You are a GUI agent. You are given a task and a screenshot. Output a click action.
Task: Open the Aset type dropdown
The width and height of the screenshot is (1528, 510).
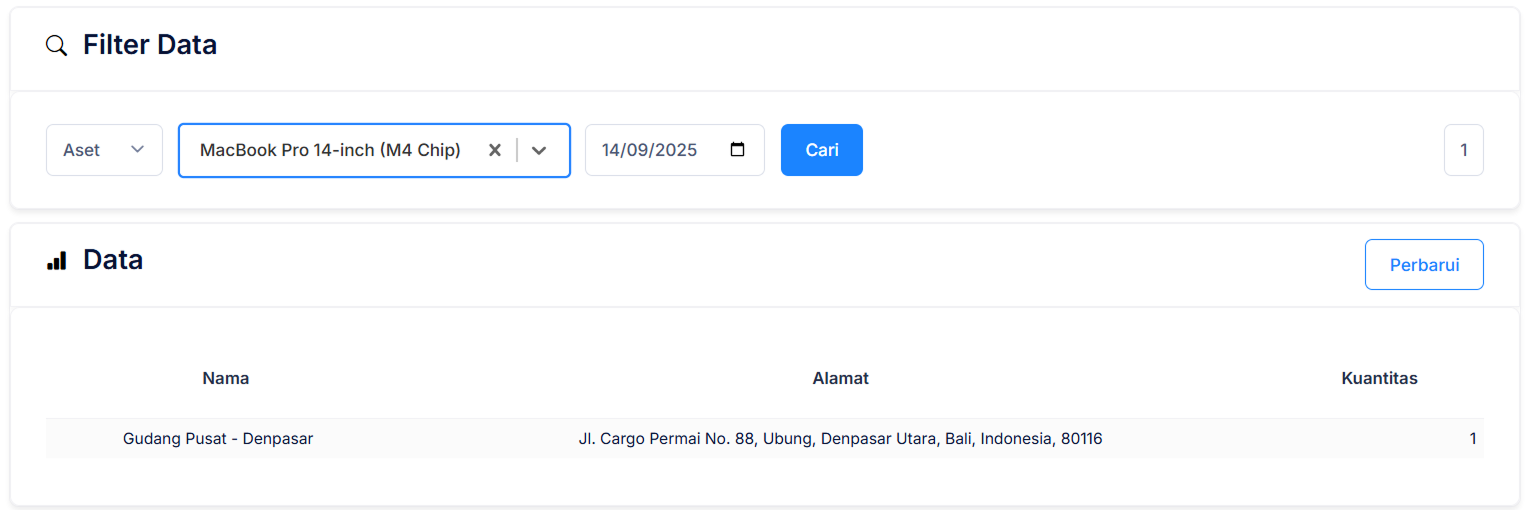(104, 150)
